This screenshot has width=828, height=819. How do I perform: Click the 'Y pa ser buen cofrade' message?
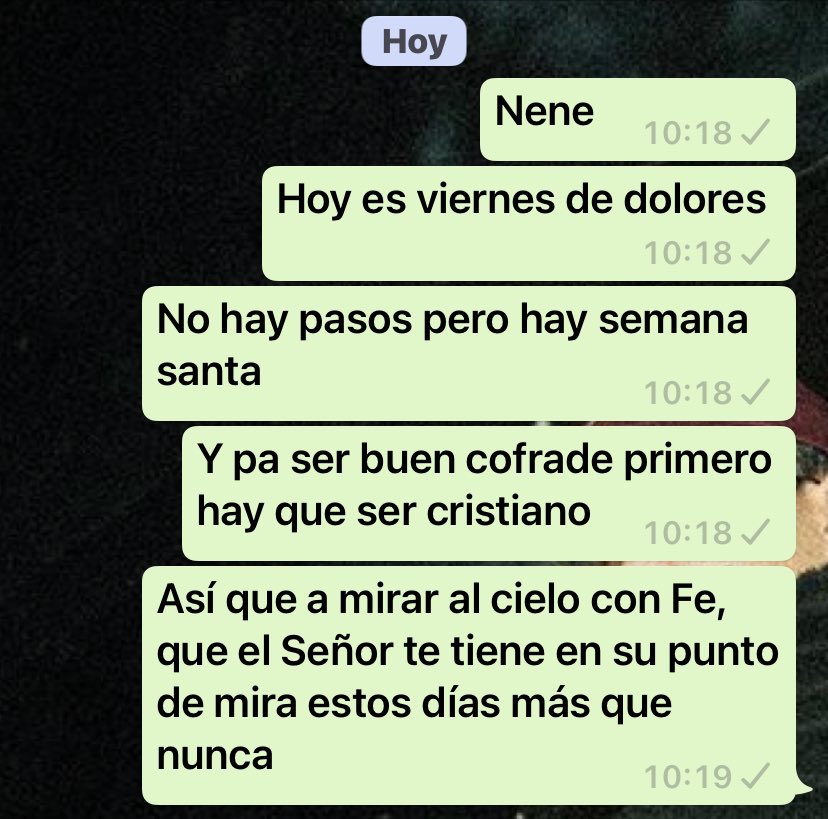(x=488, y=493)
